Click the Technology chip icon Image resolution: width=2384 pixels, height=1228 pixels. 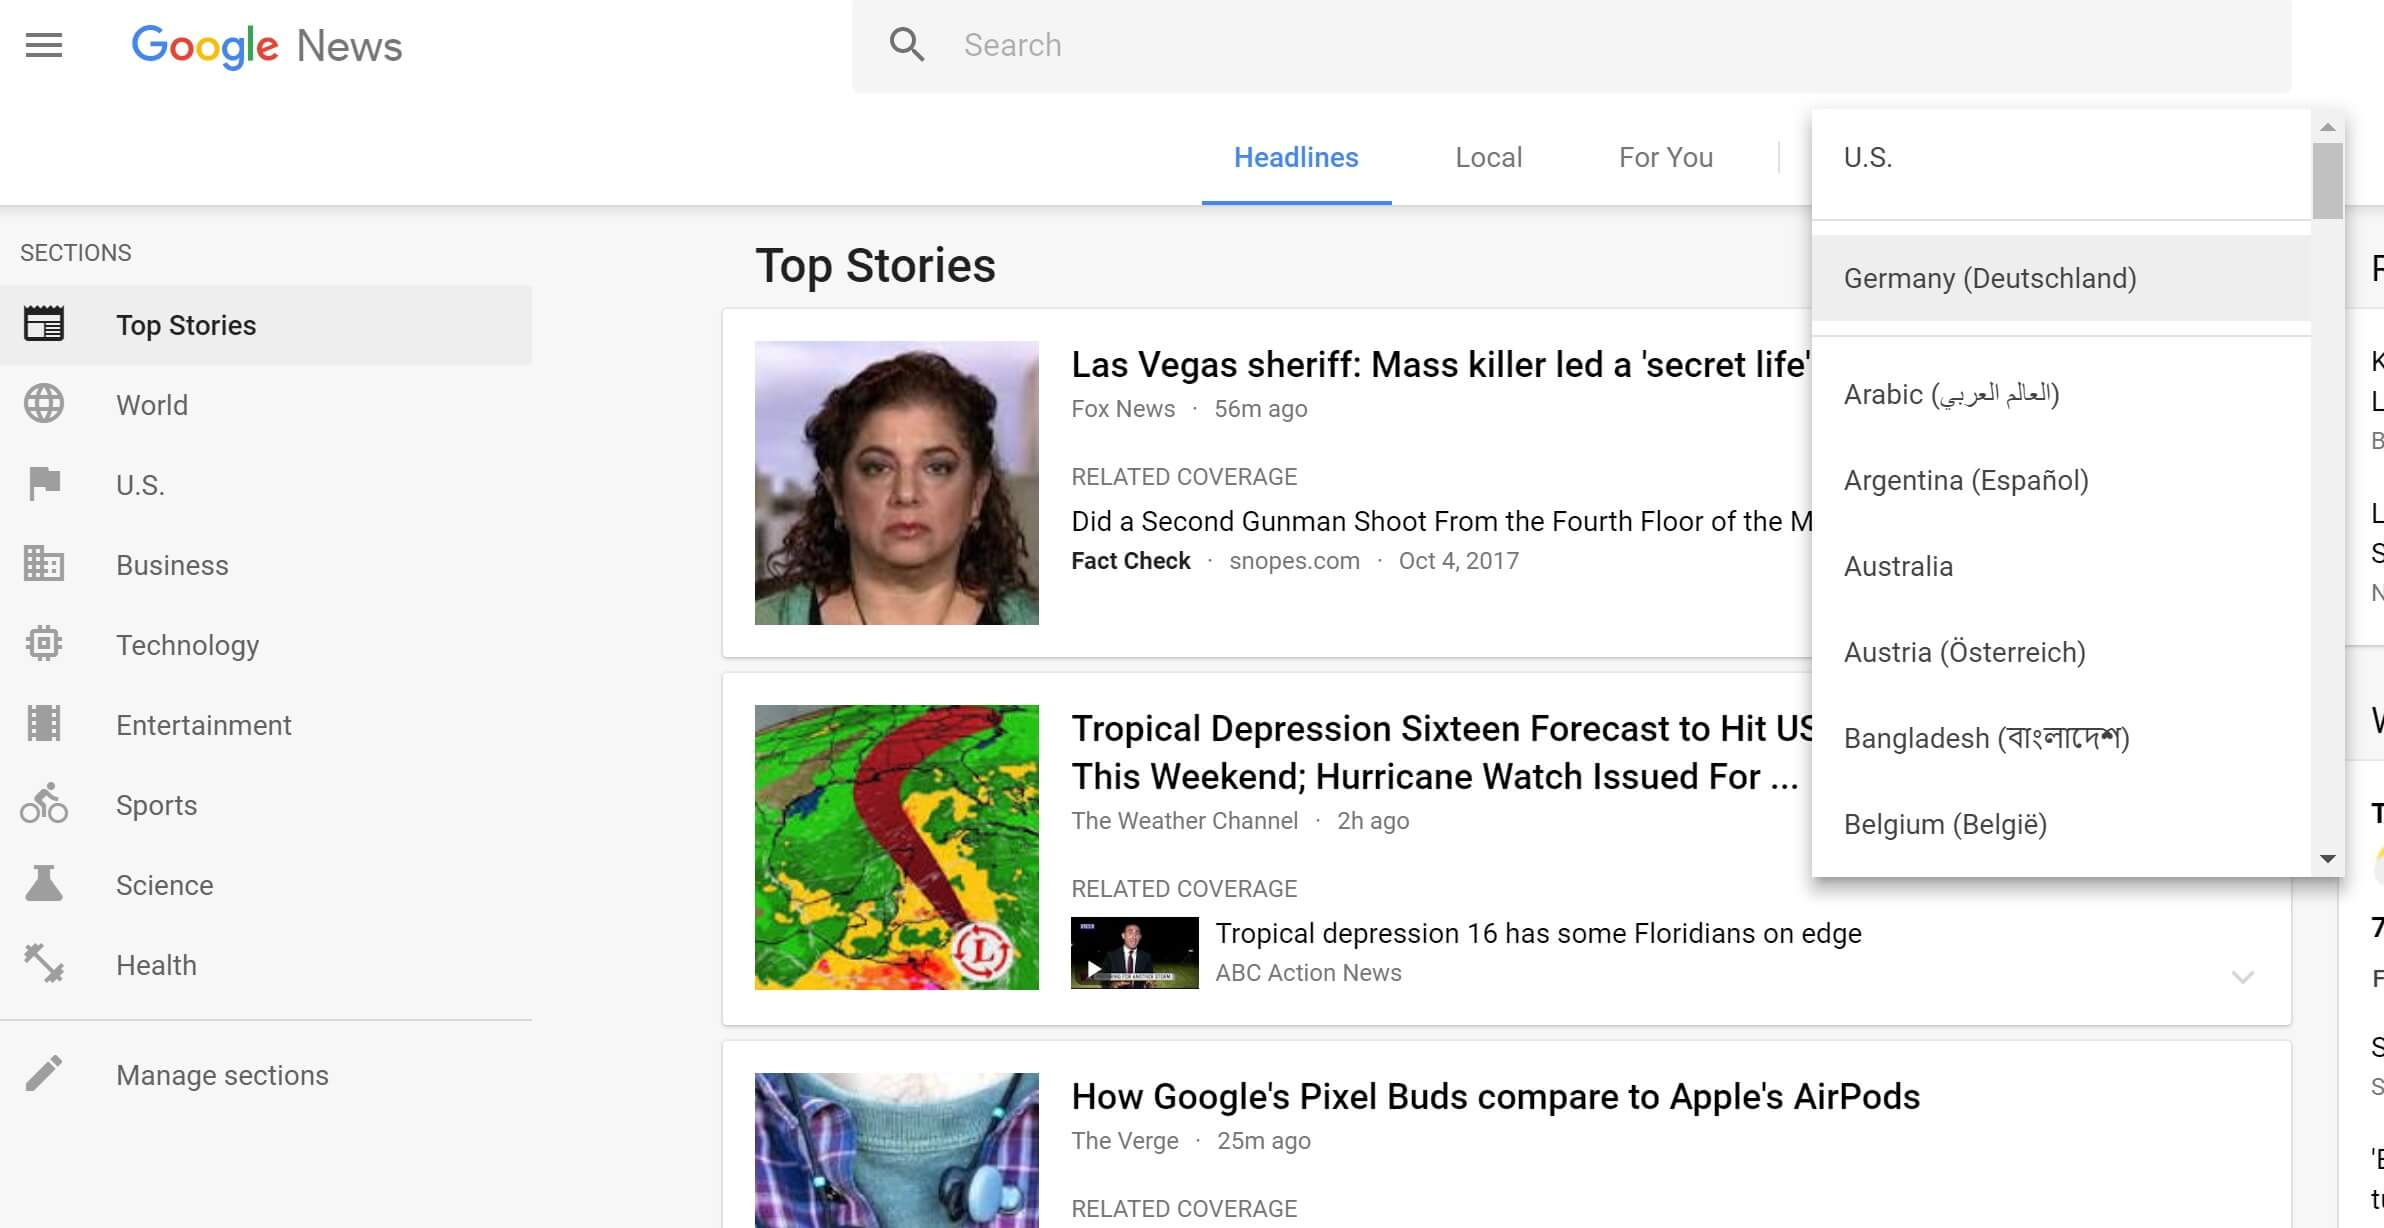coord(44,644)
